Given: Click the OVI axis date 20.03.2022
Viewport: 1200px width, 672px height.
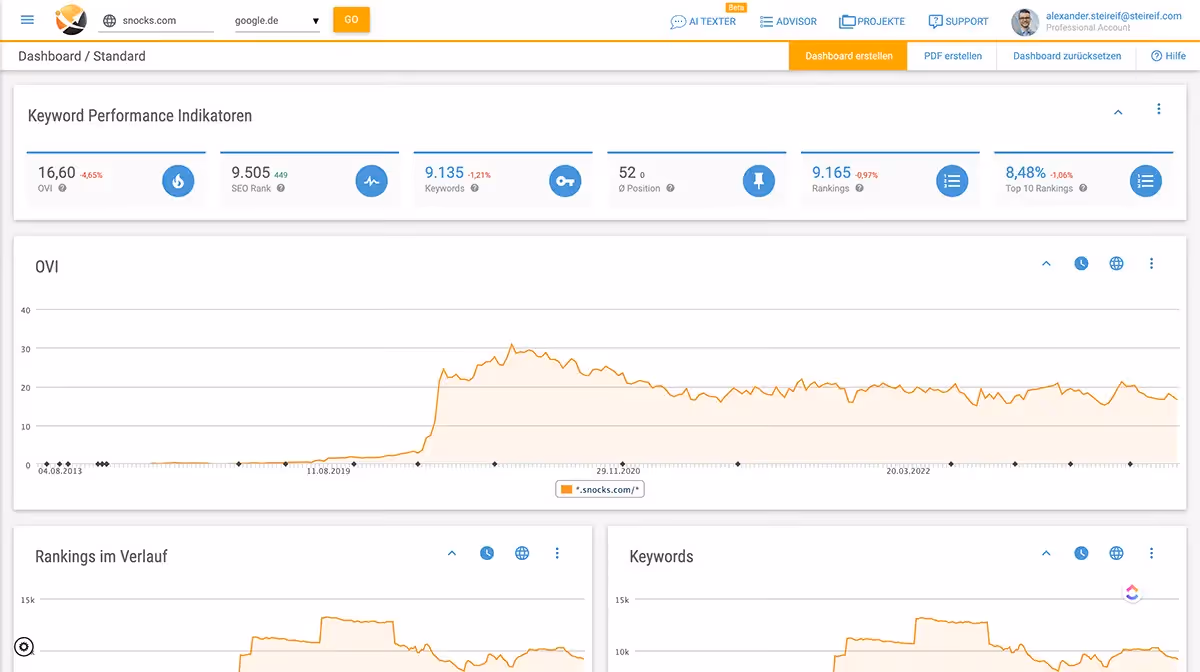Looking at the screenshot, I should (908, 471).
